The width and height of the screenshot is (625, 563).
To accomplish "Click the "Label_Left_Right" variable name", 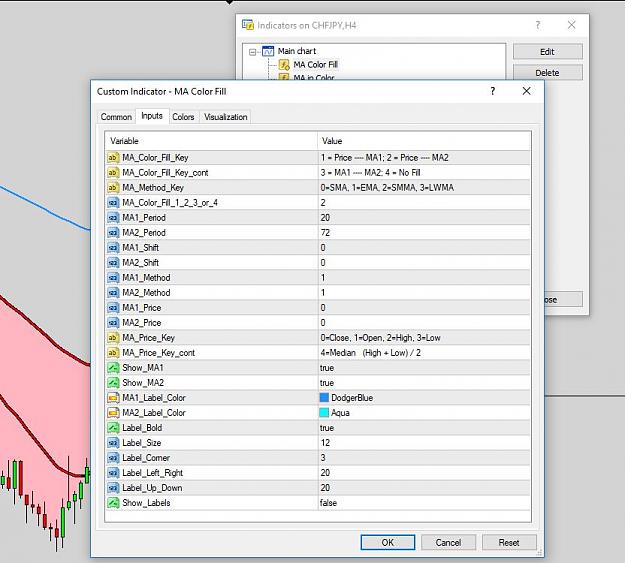I will pyautogui.click(x=152, y=473).
